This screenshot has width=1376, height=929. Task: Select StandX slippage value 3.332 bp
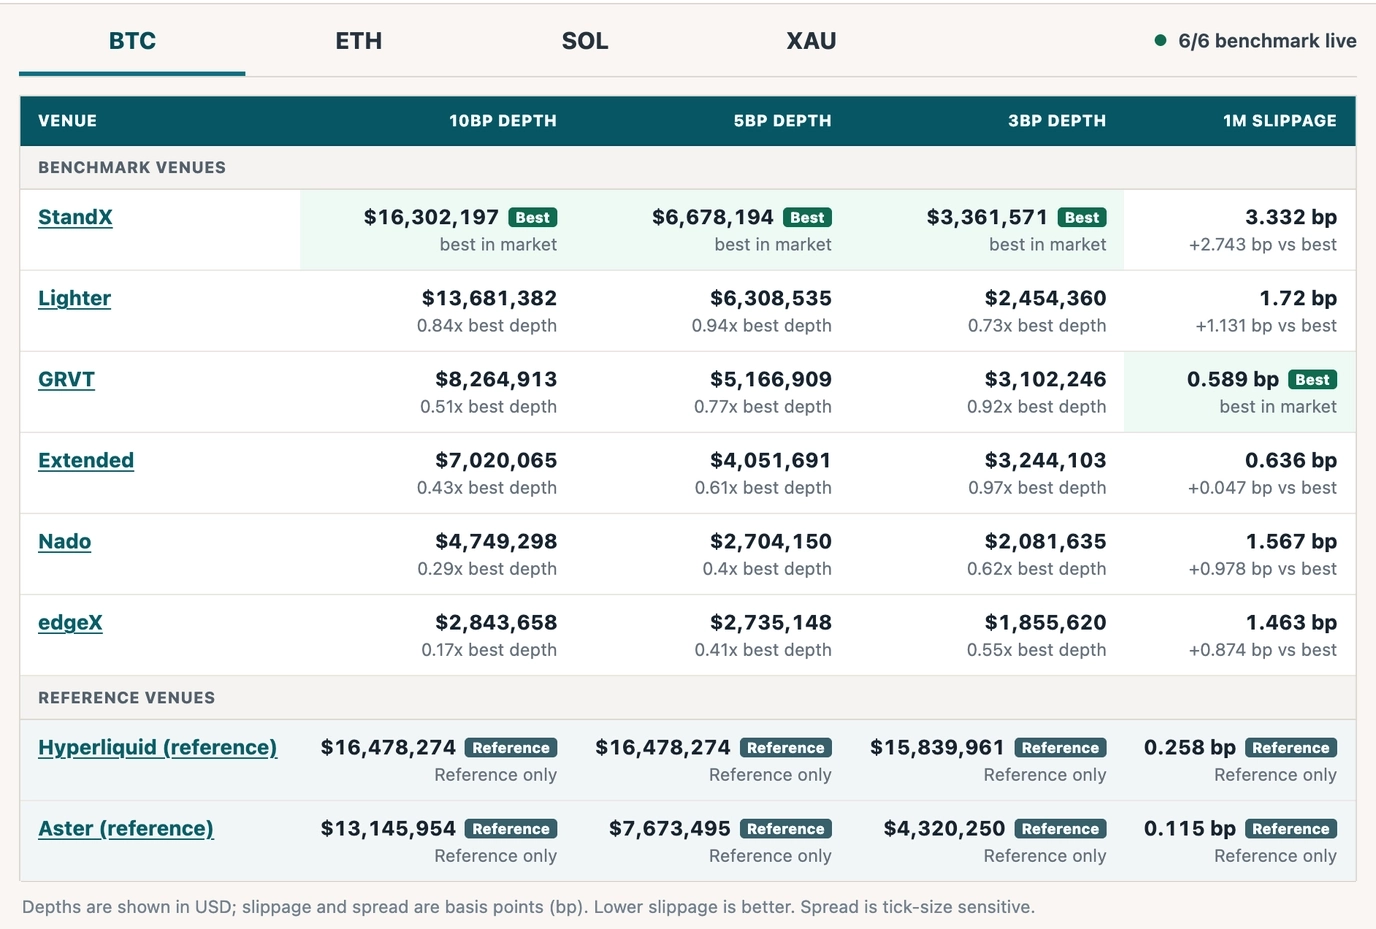[x=1291, y=217]
